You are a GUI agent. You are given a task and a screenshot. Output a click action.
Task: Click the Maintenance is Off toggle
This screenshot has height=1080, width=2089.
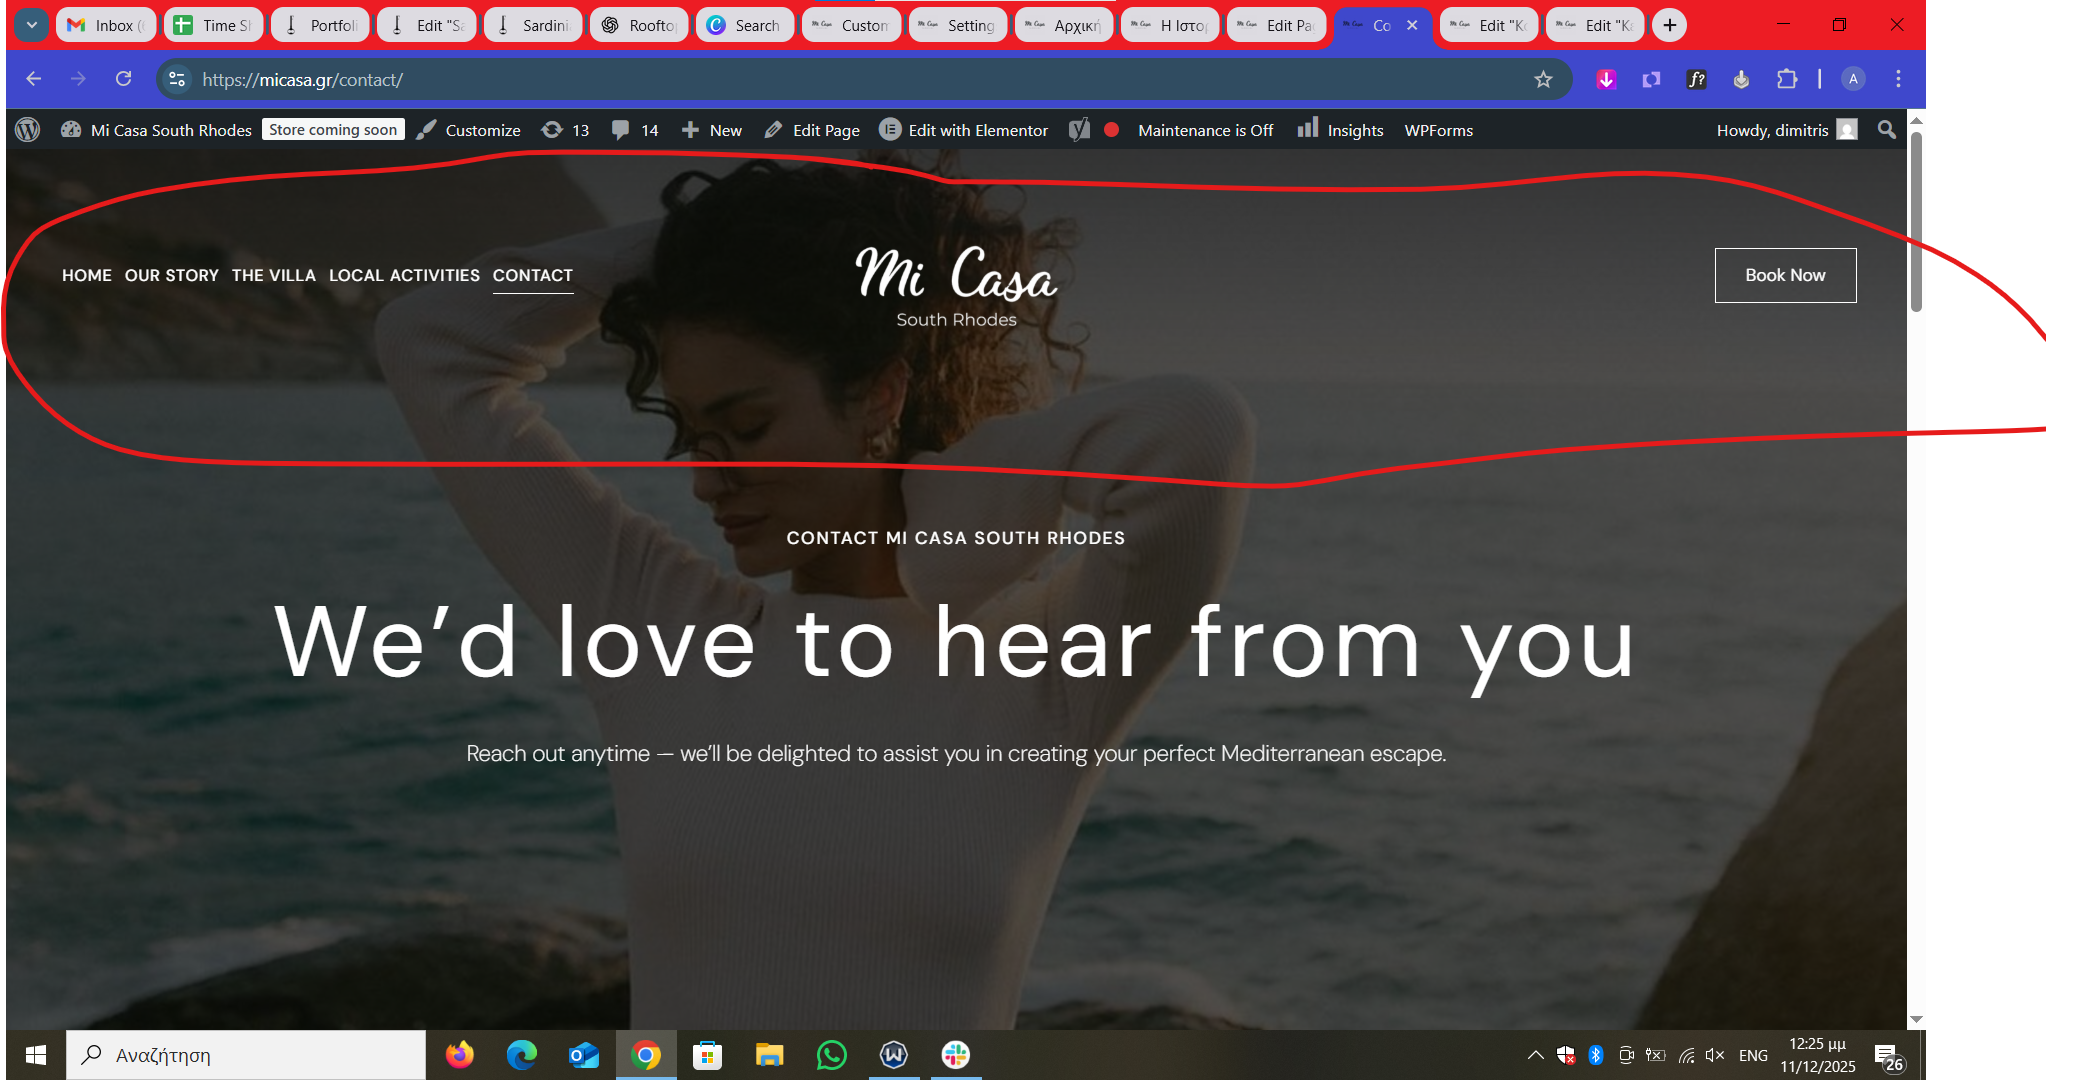pyautogui.click(x=1205, y=130)
